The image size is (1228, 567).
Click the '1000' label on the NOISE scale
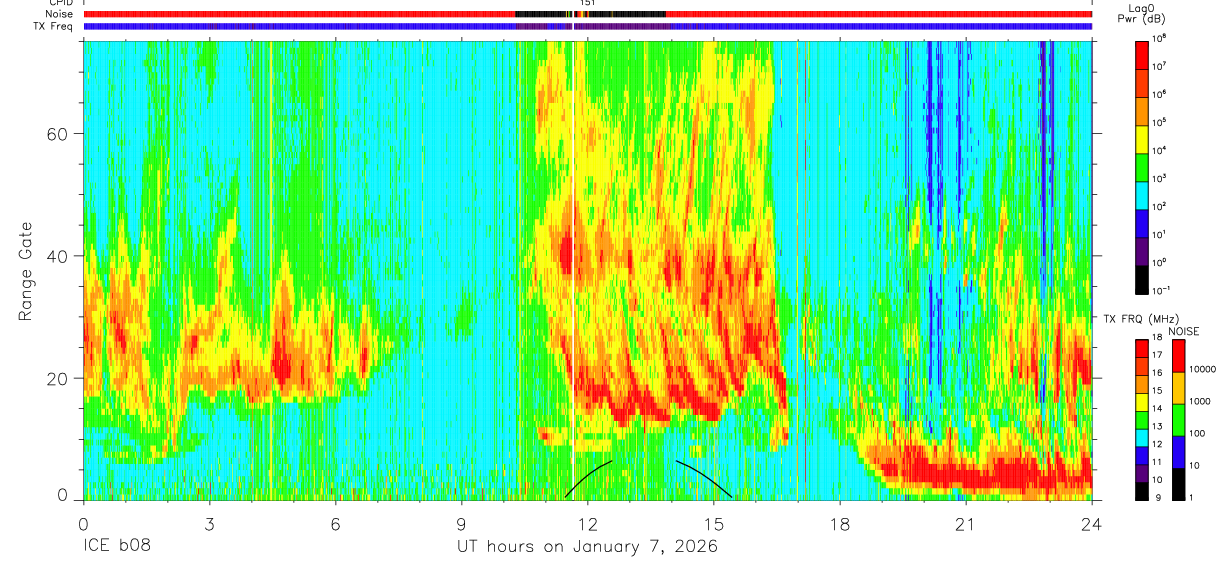click(1200, 401)
